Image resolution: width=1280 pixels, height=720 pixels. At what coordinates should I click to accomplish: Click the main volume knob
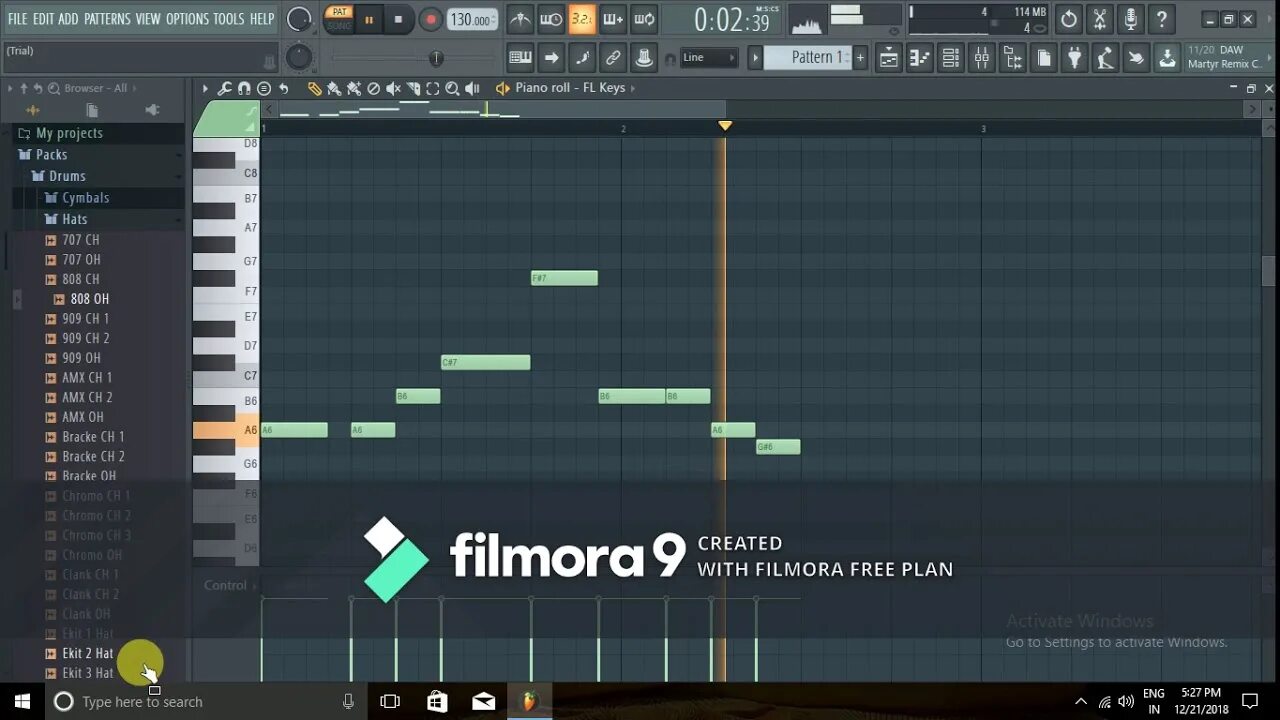[x=299, y=19]
